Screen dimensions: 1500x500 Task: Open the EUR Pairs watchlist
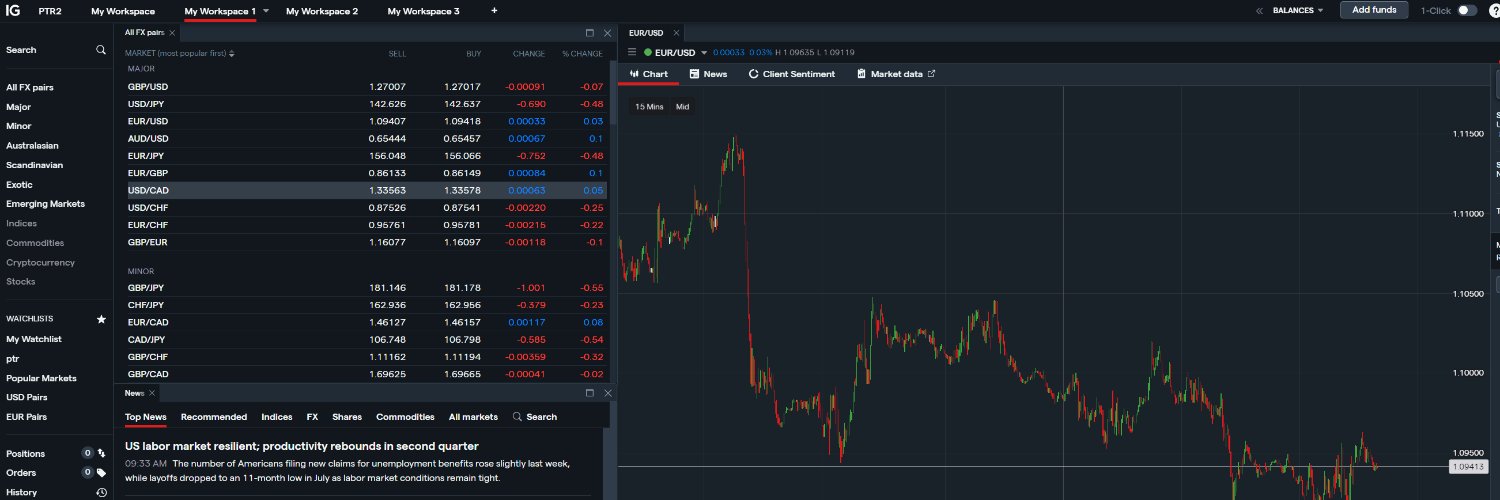coord(26,417)
